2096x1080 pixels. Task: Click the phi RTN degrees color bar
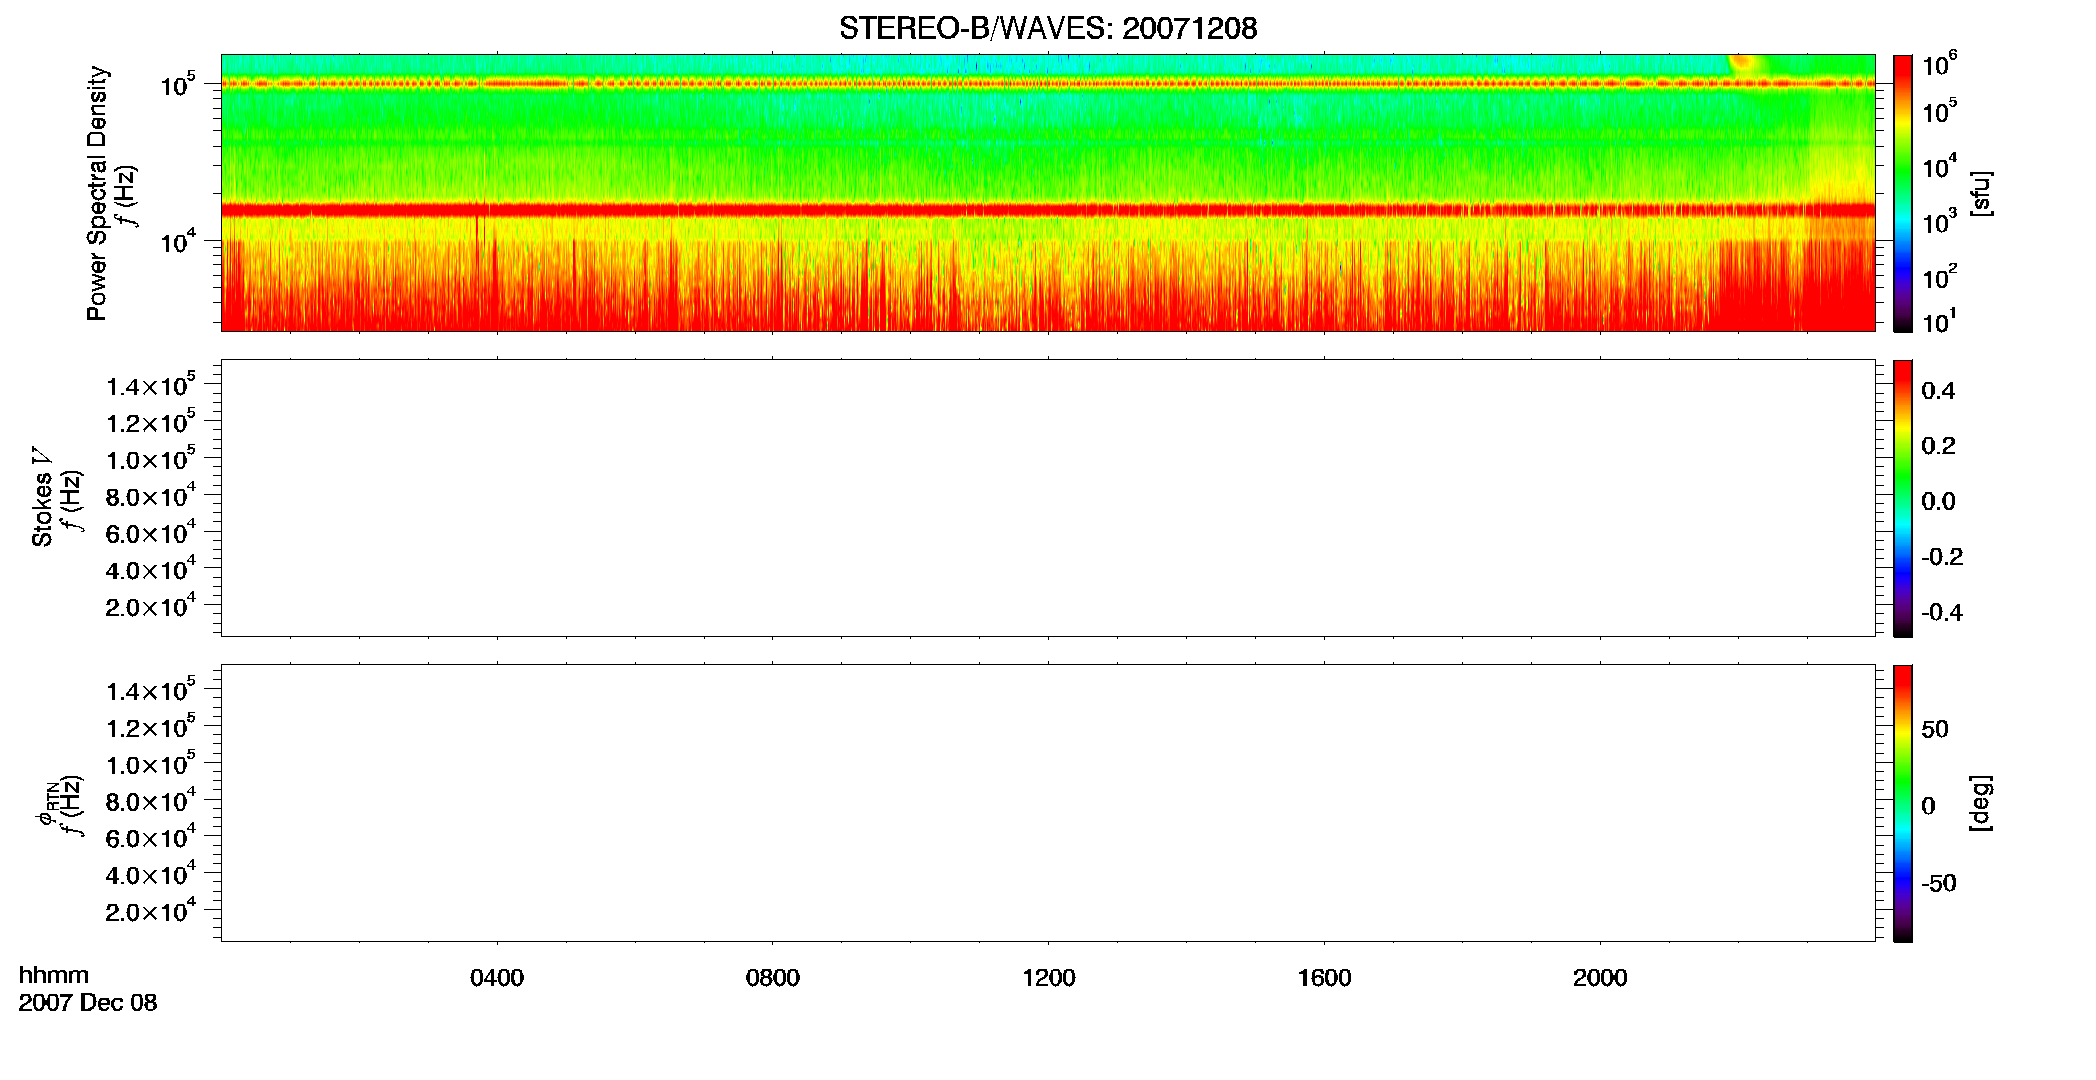pyautogui.click(x=1902, y=803)
